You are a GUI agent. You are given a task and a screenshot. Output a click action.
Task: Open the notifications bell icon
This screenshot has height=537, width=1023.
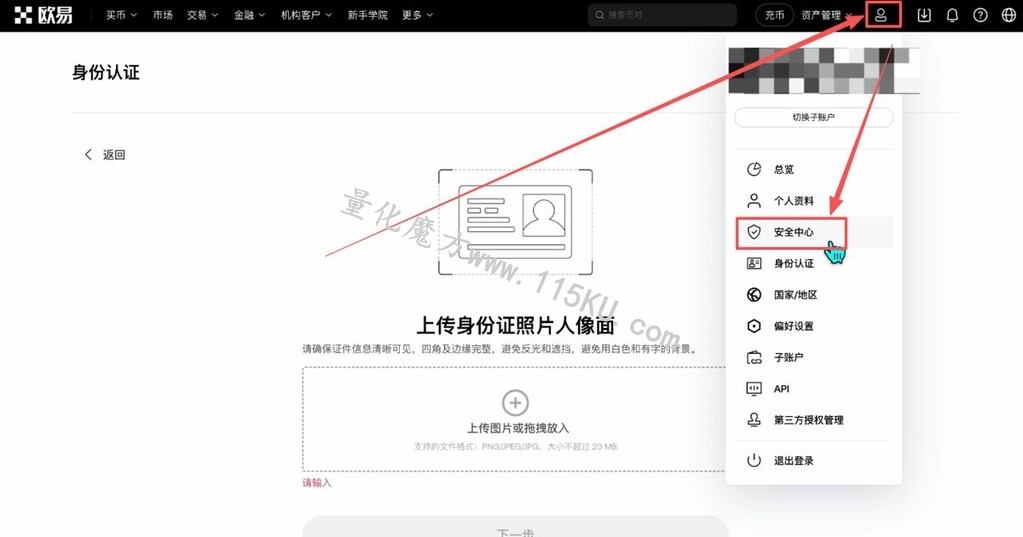click(x=953, y=15)
